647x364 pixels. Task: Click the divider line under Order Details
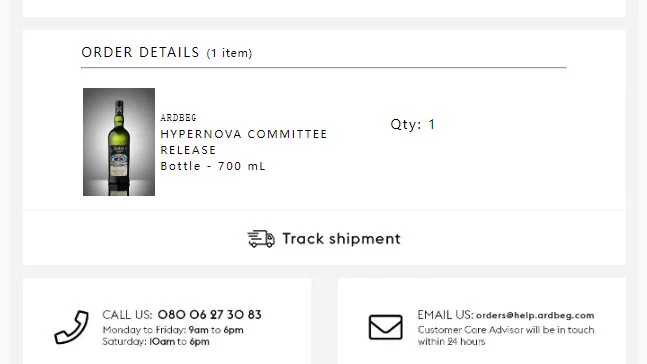pyautogui.click(x=324, y=67)
